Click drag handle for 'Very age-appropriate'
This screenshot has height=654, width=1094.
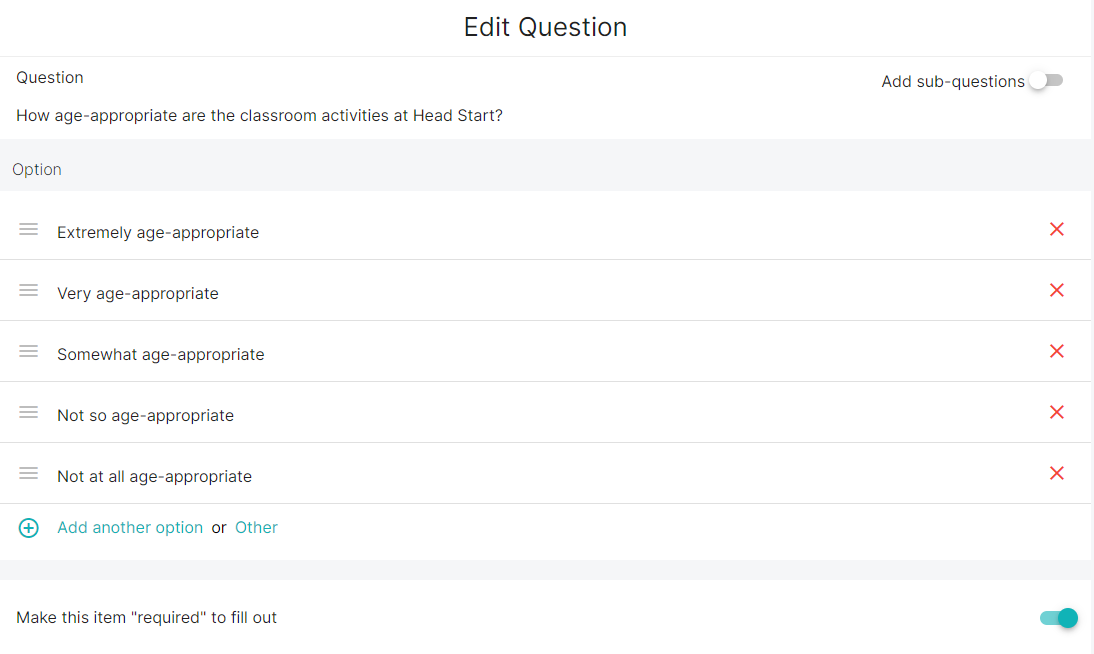pyautogui.click(x=29, y=291)
